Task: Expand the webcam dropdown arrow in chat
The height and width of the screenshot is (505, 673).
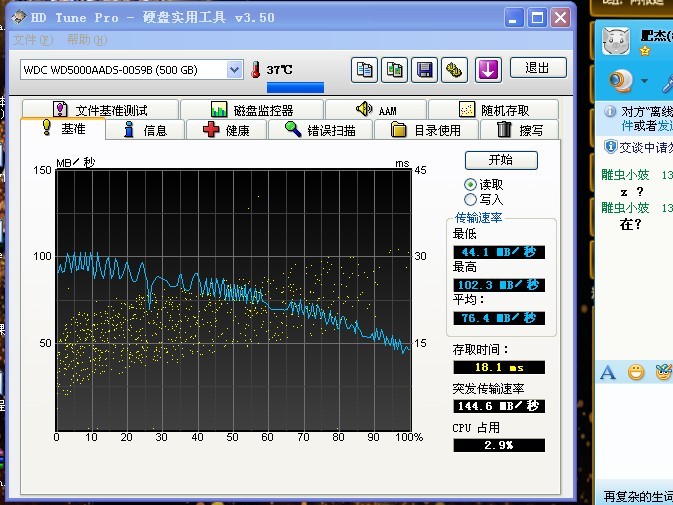Action: (644, 81)
